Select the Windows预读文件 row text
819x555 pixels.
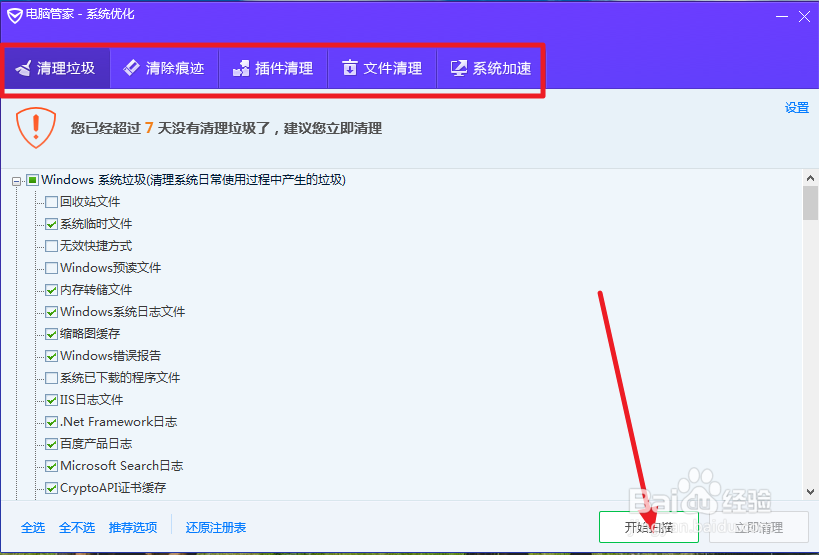(111, 267)
